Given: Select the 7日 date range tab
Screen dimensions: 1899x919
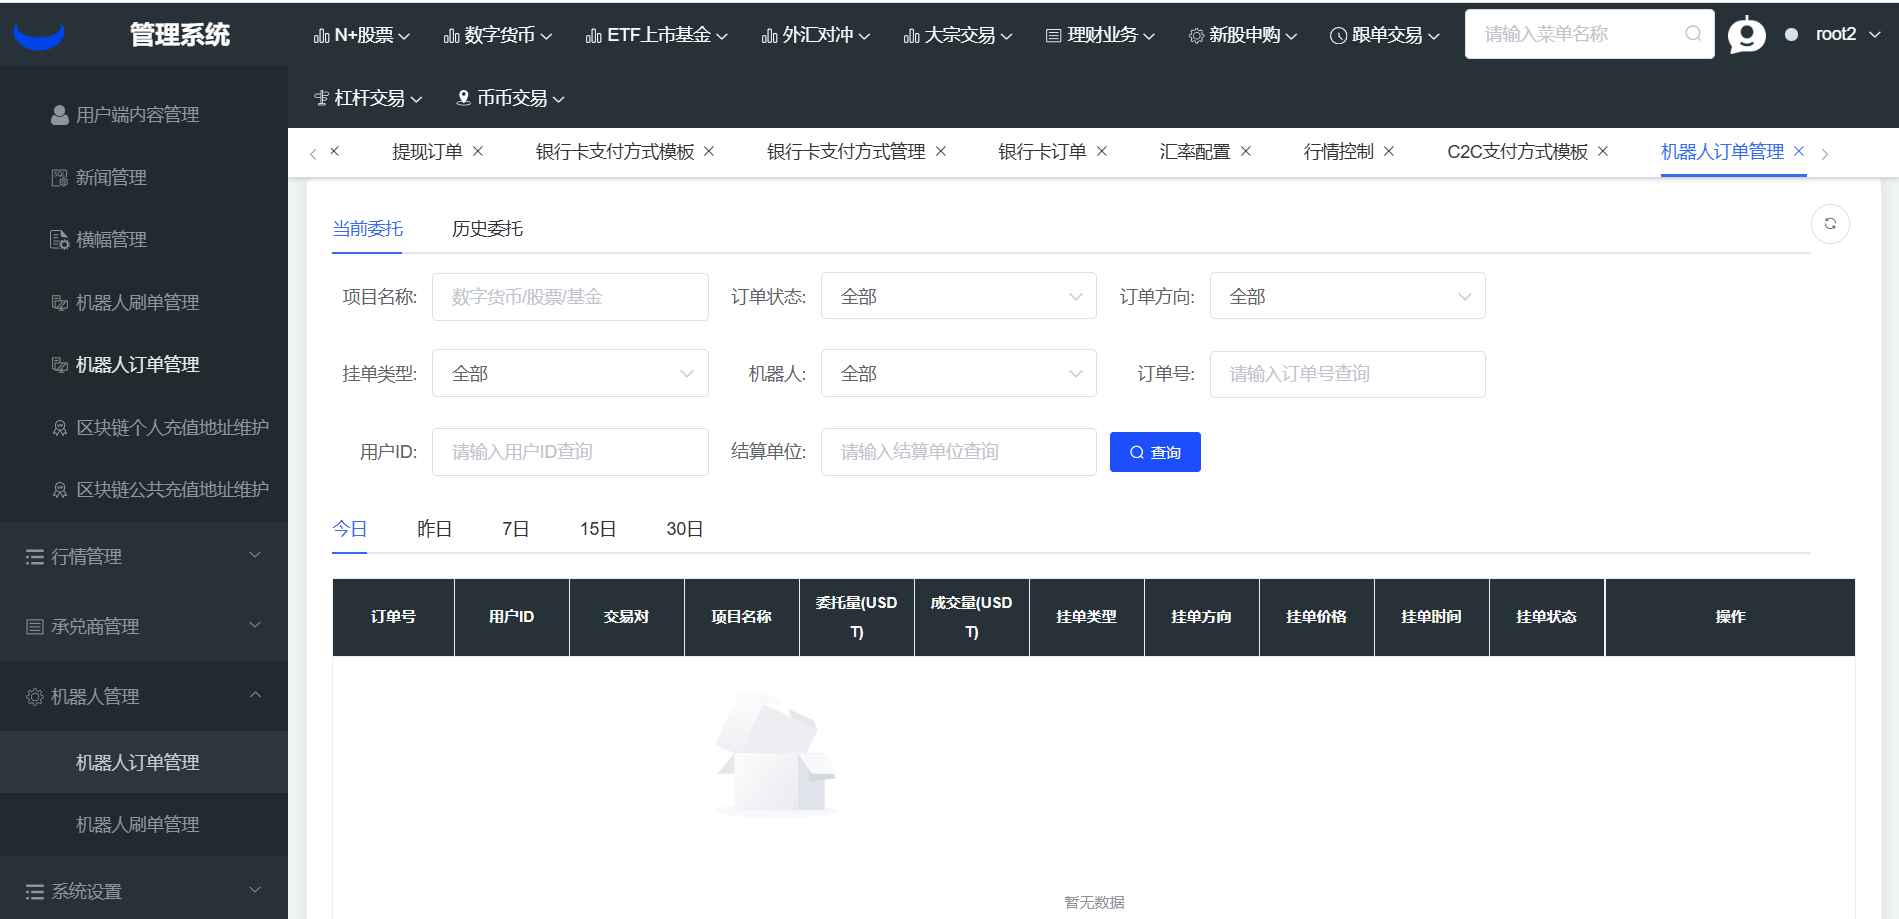Looking at the screenshot, I should pos(515,529).
